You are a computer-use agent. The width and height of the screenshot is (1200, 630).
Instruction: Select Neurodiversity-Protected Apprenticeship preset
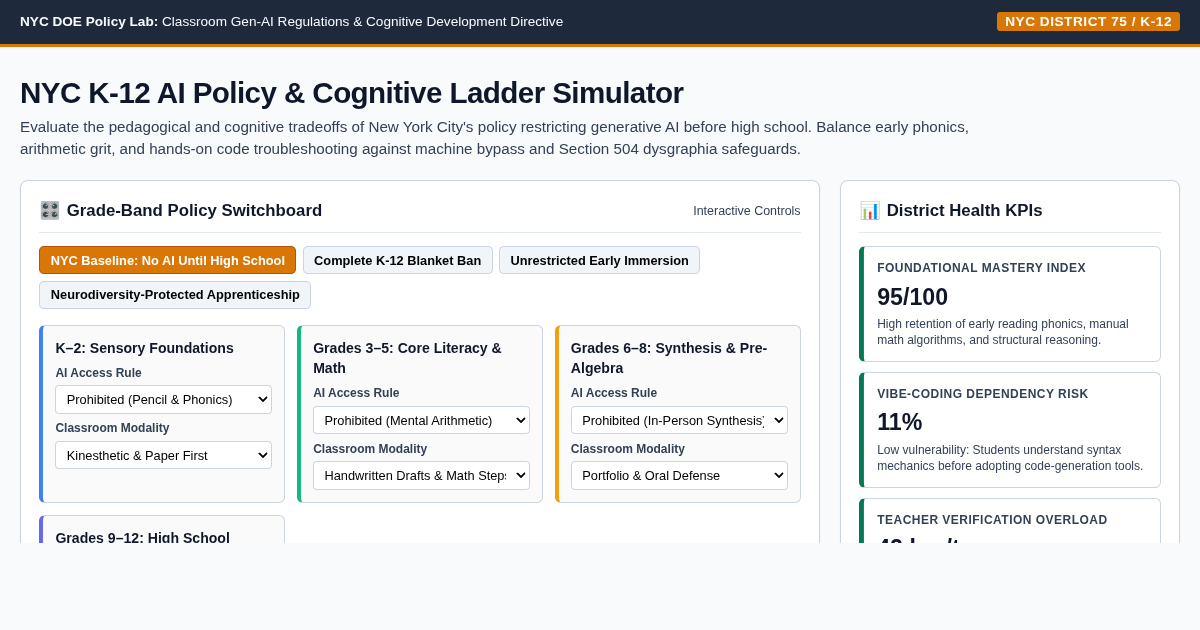pyautogui.click(x=175, y=295)
